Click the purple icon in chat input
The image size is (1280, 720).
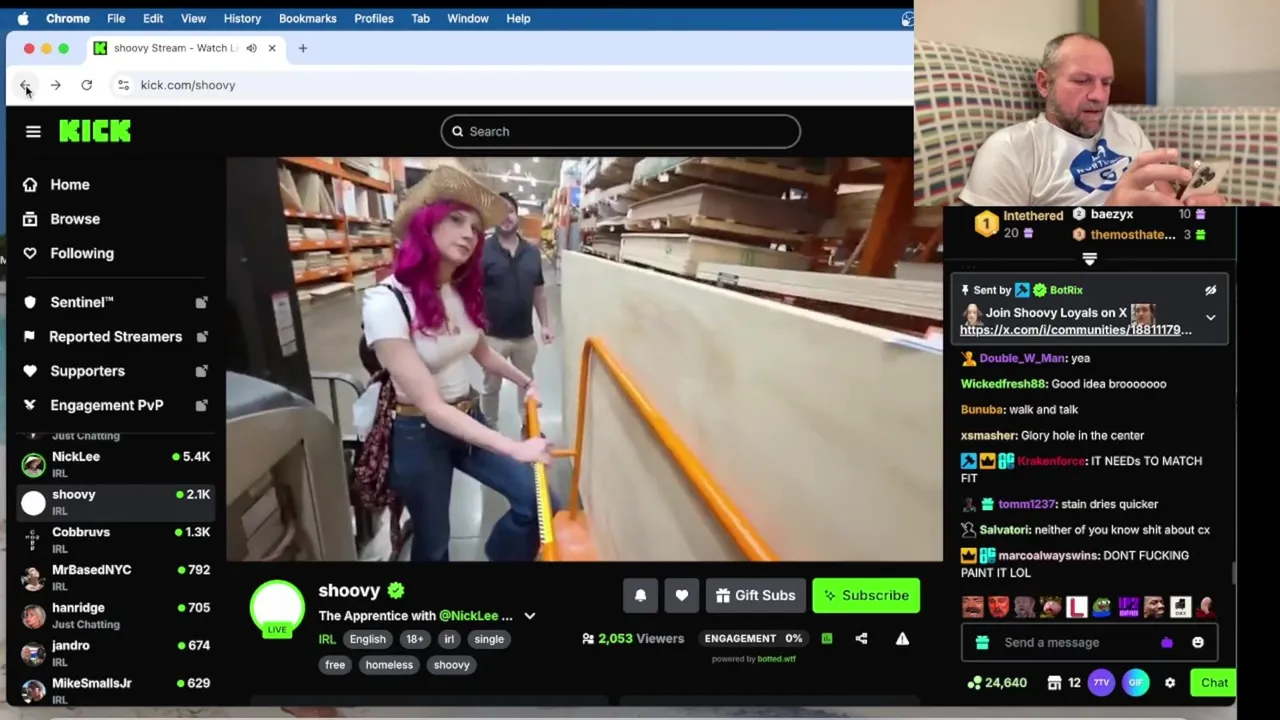click(x=1167, y=643)
